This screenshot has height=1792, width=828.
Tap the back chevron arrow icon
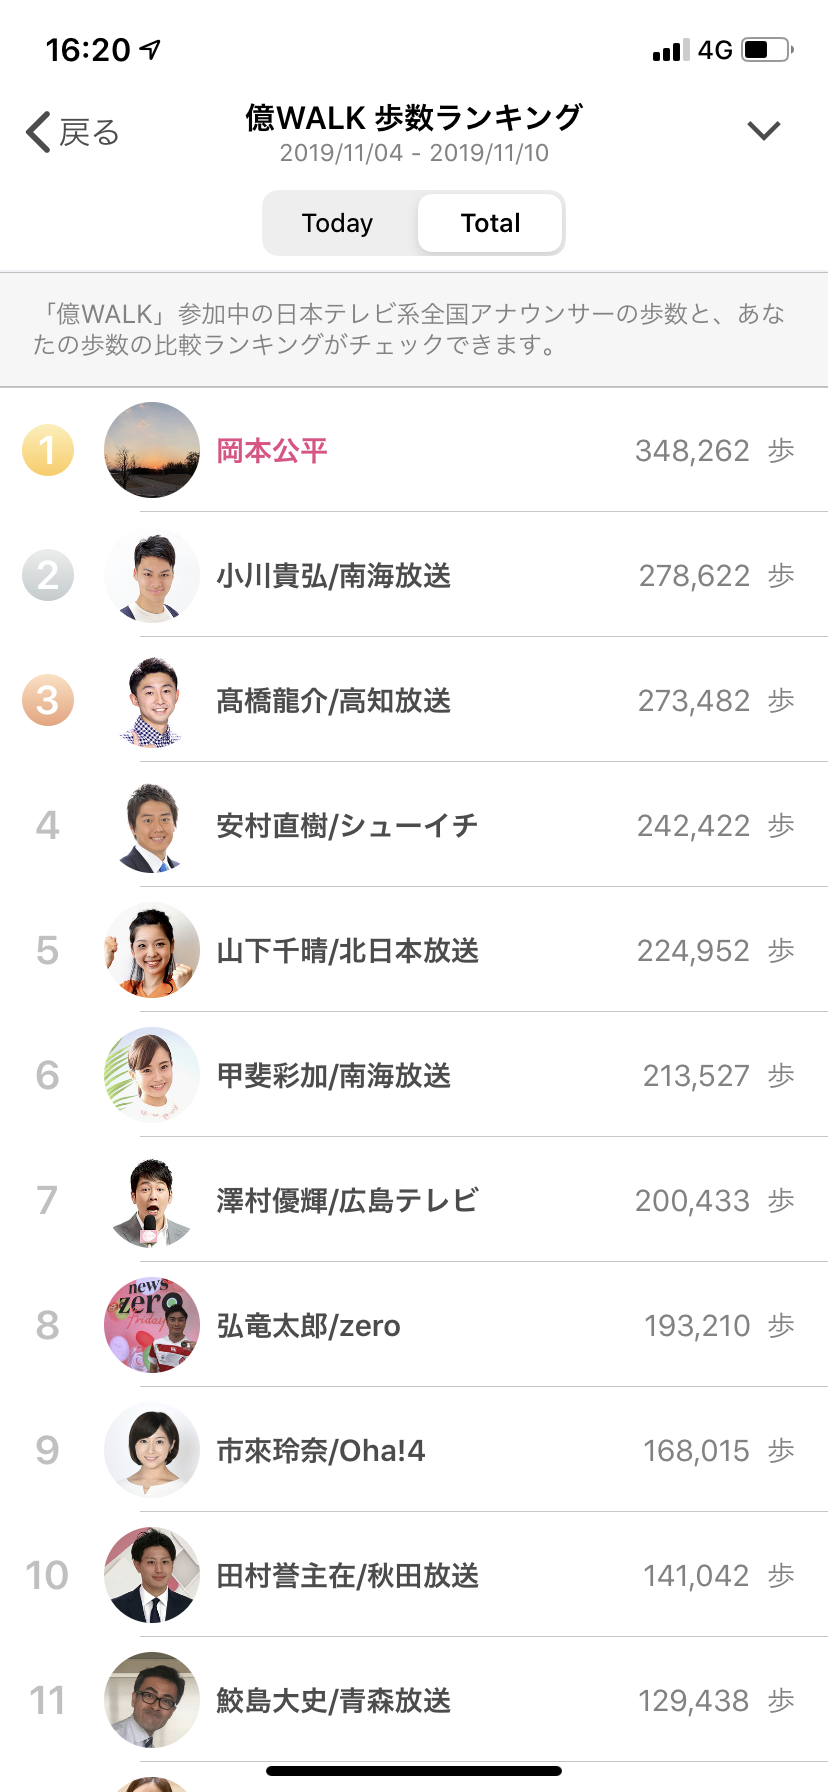[38, 132]
